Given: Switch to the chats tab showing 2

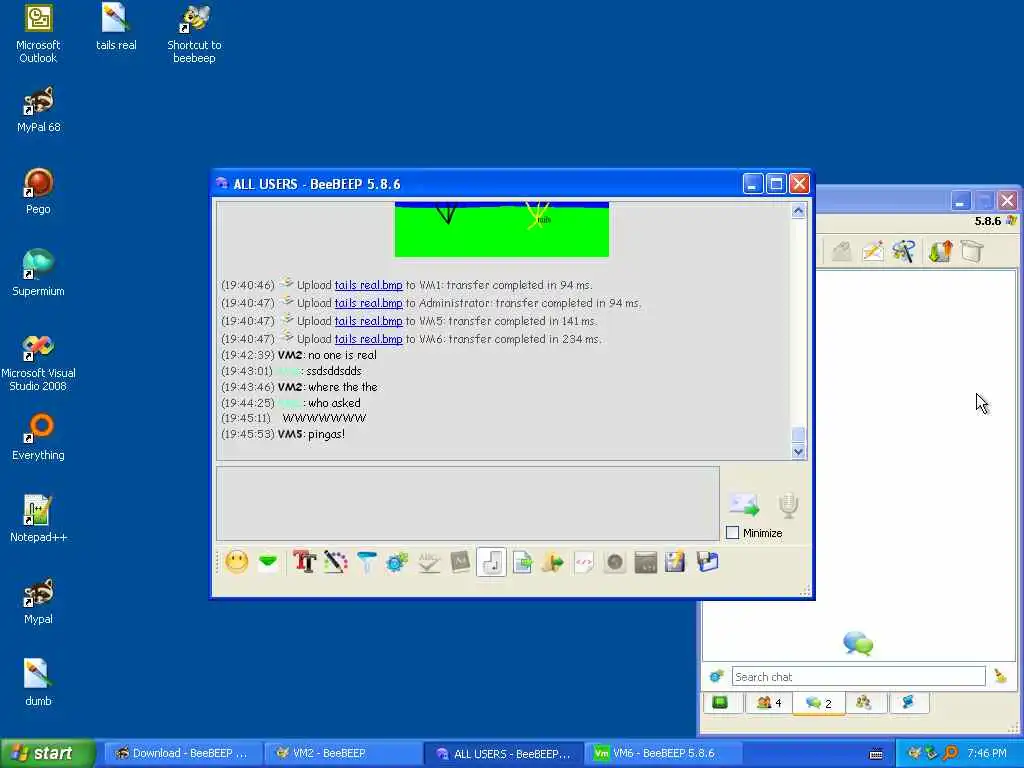Looking at the screenshot, I should pyautogui.click(x=818, y=703).
